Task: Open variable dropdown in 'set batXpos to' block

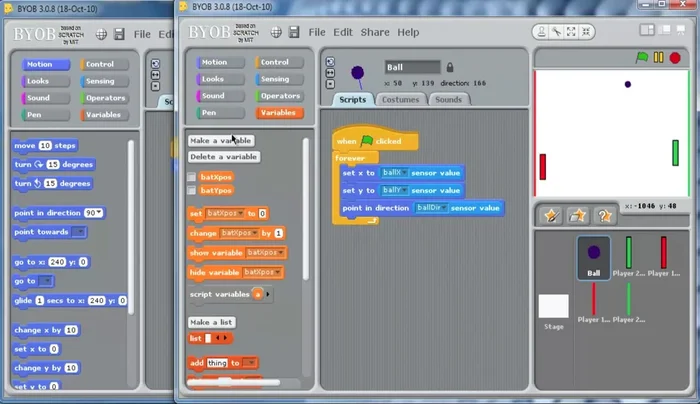Action: [240, 214]
